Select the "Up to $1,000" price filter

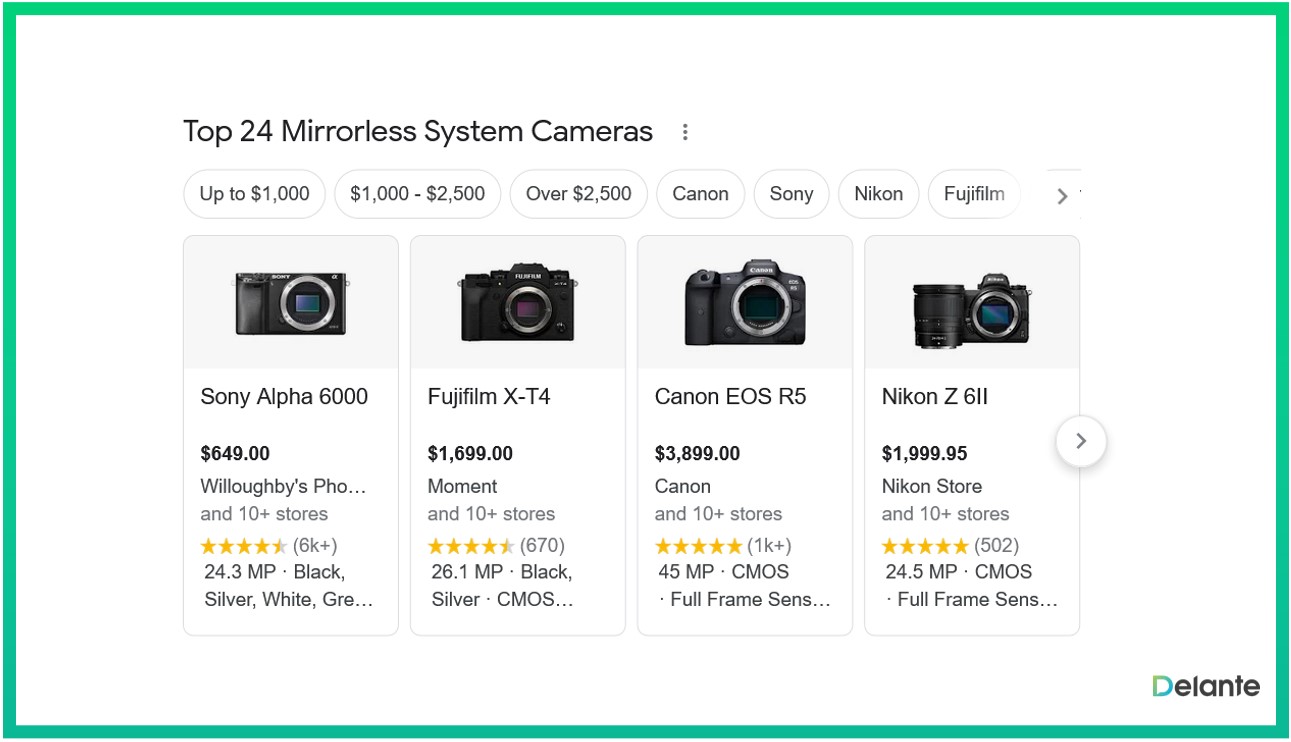coord(254,194)
